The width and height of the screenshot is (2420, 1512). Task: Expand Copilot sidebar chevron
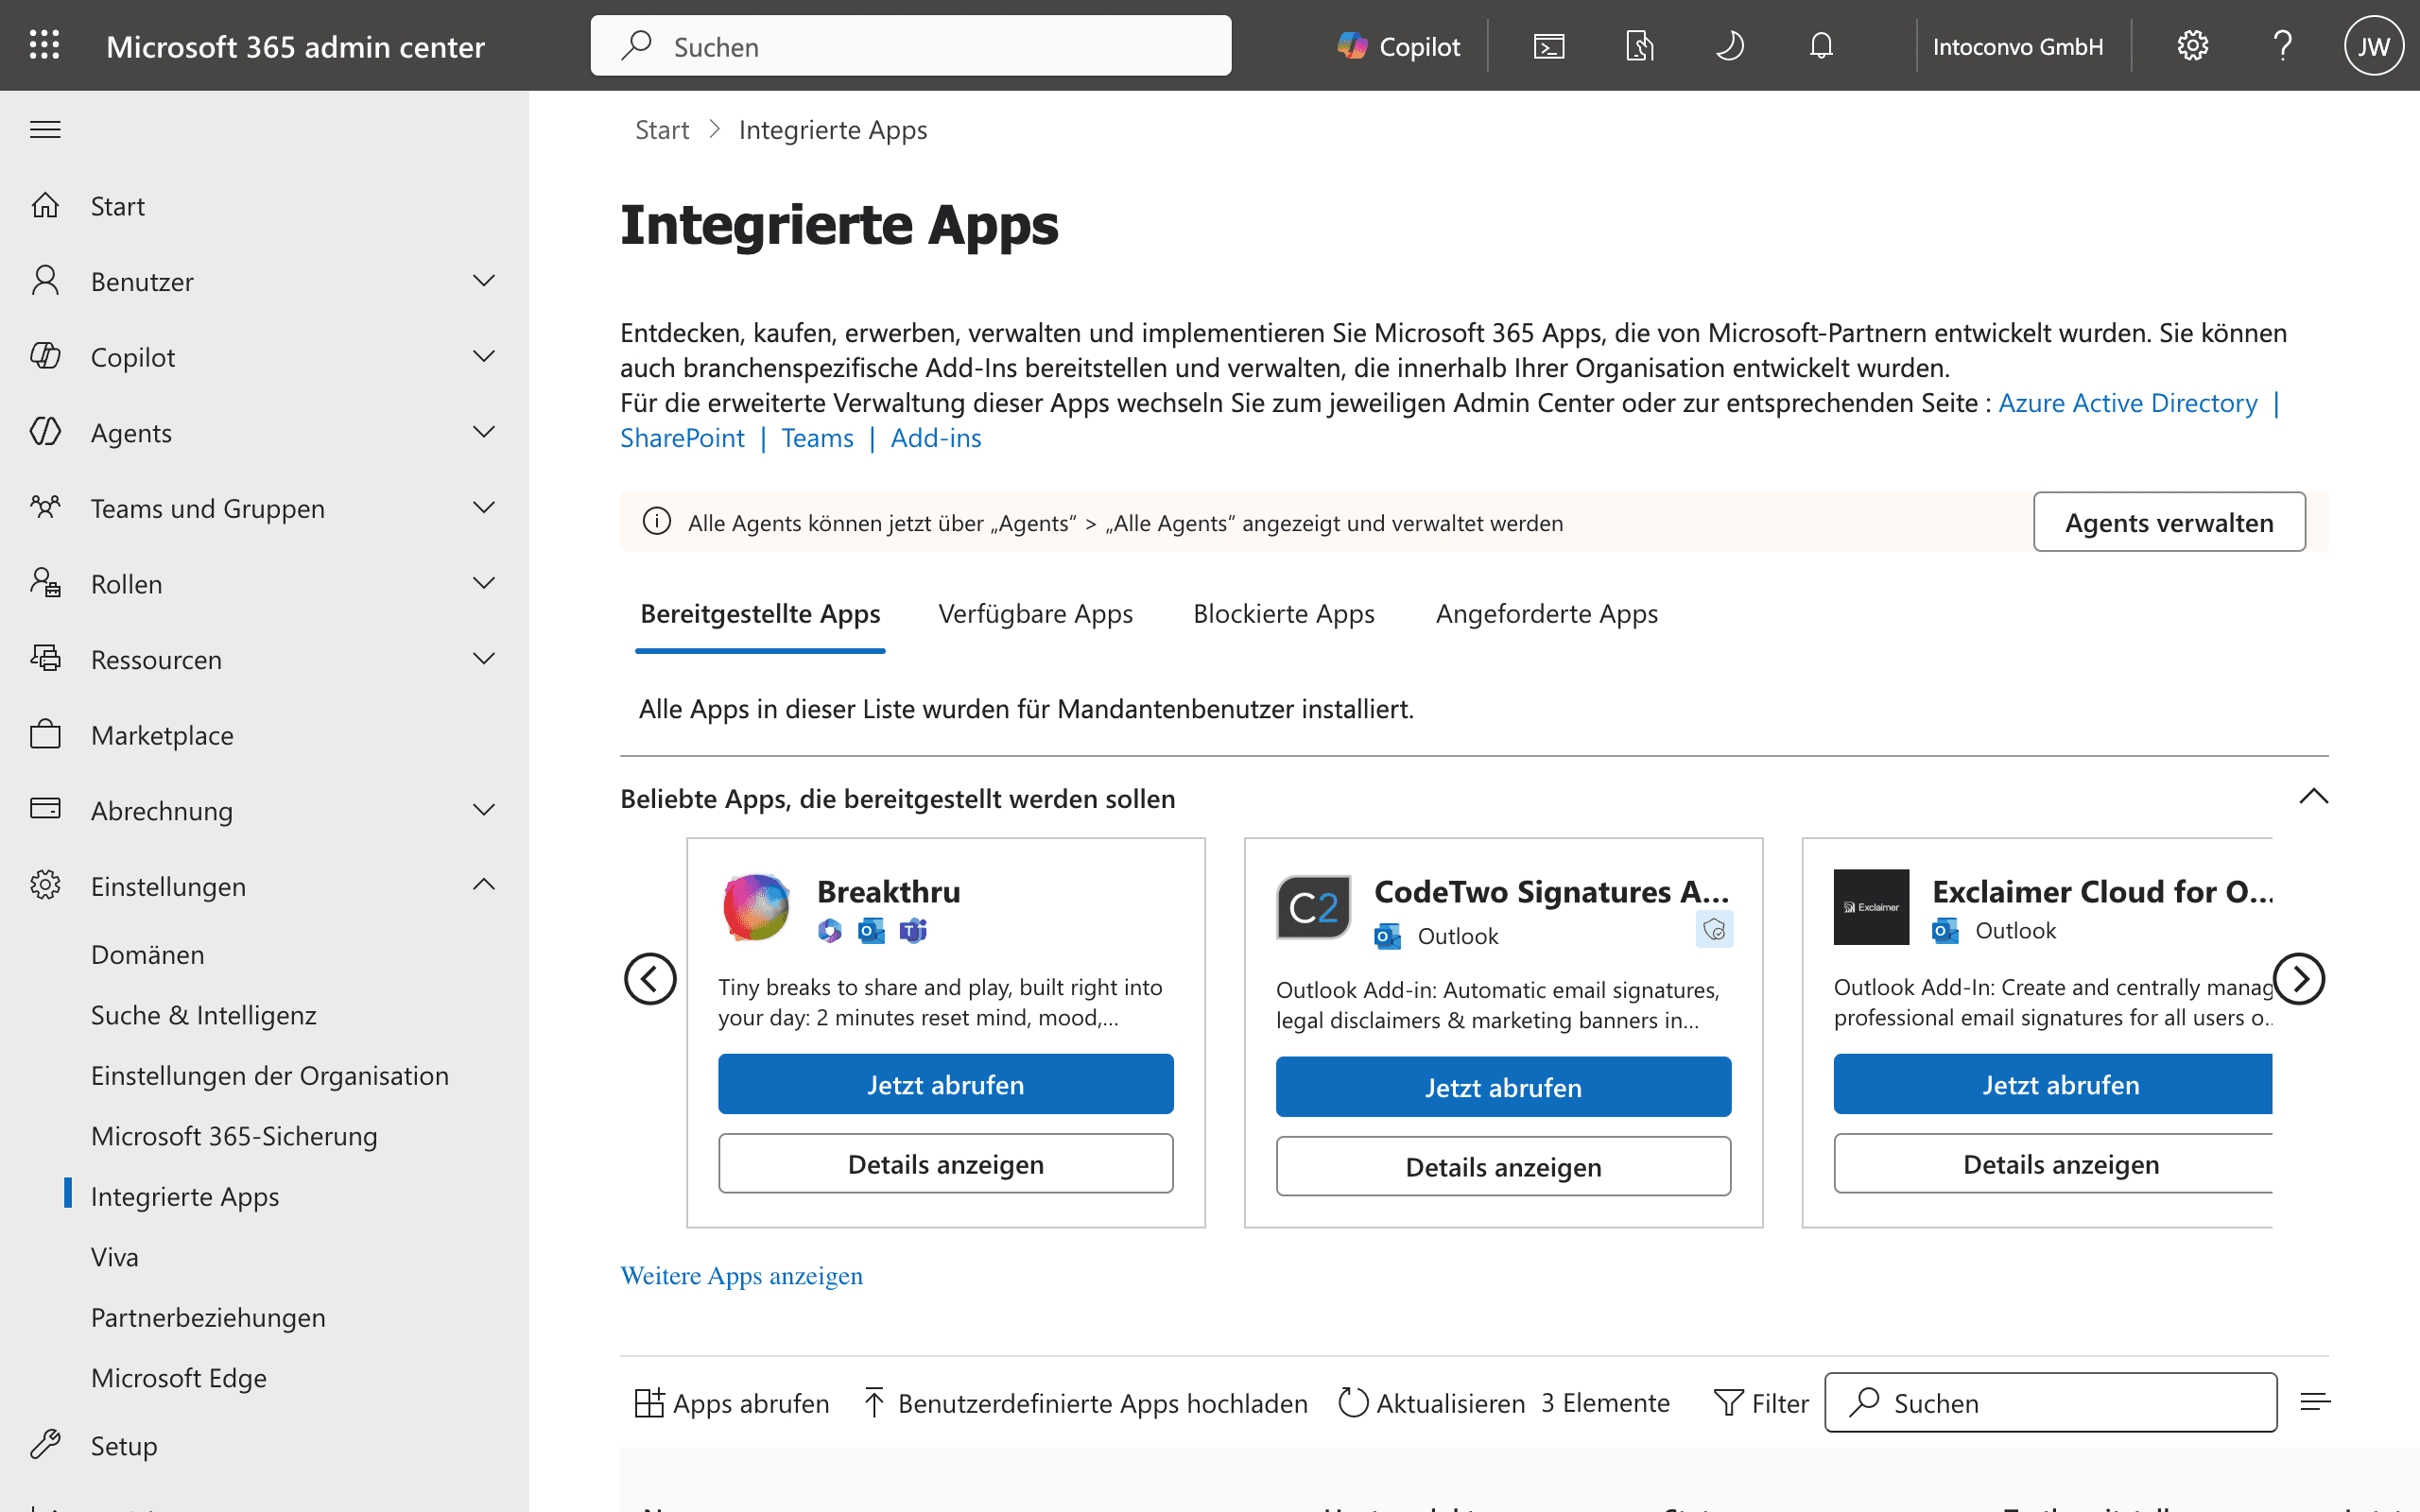tap(484, 357)
